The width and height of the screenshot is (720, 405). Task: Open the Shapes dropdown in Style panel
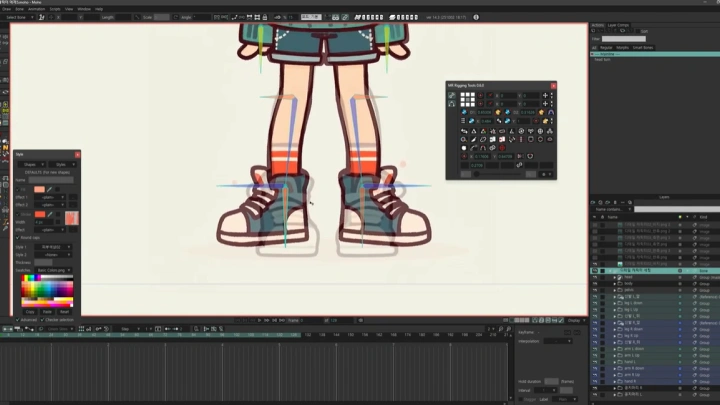tap(30, 164)
